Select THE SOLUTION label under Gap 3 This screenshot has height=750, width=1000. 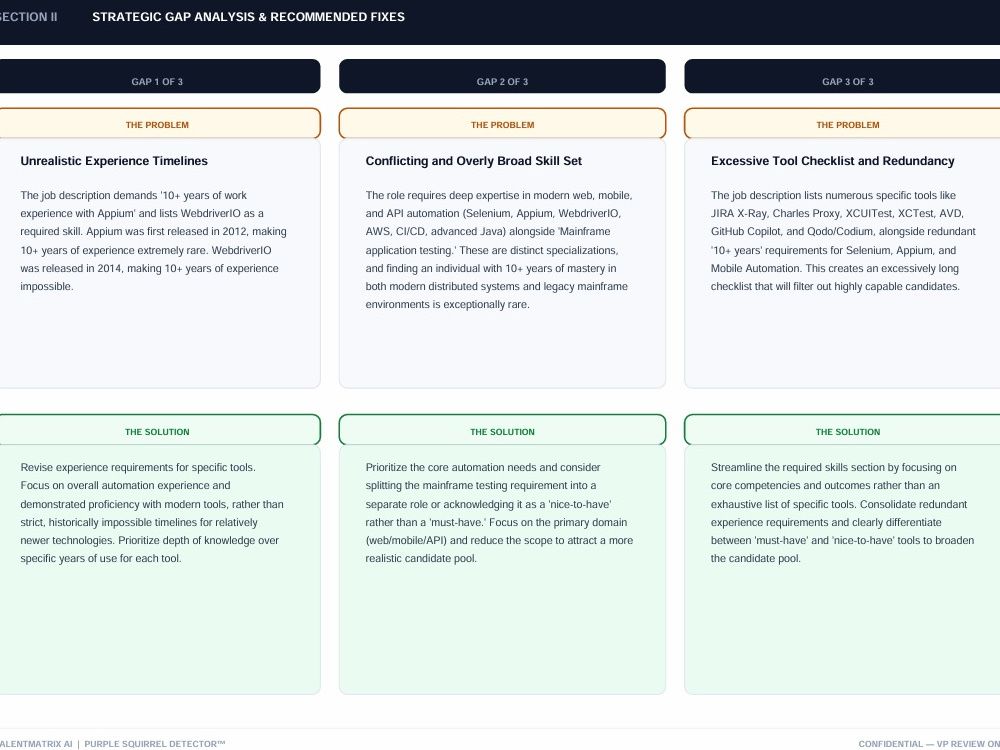[848, 432]
